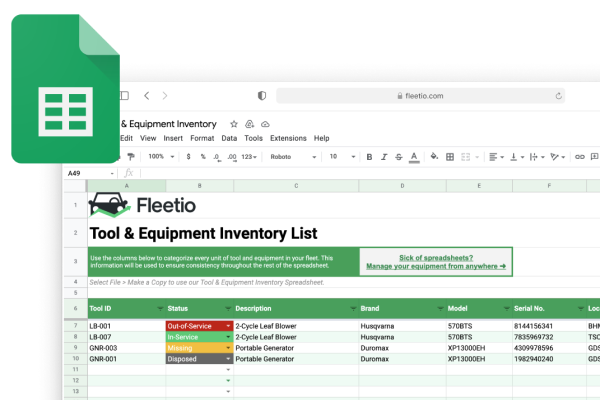
Task: Open the Format menu
Action: (202, 138)
